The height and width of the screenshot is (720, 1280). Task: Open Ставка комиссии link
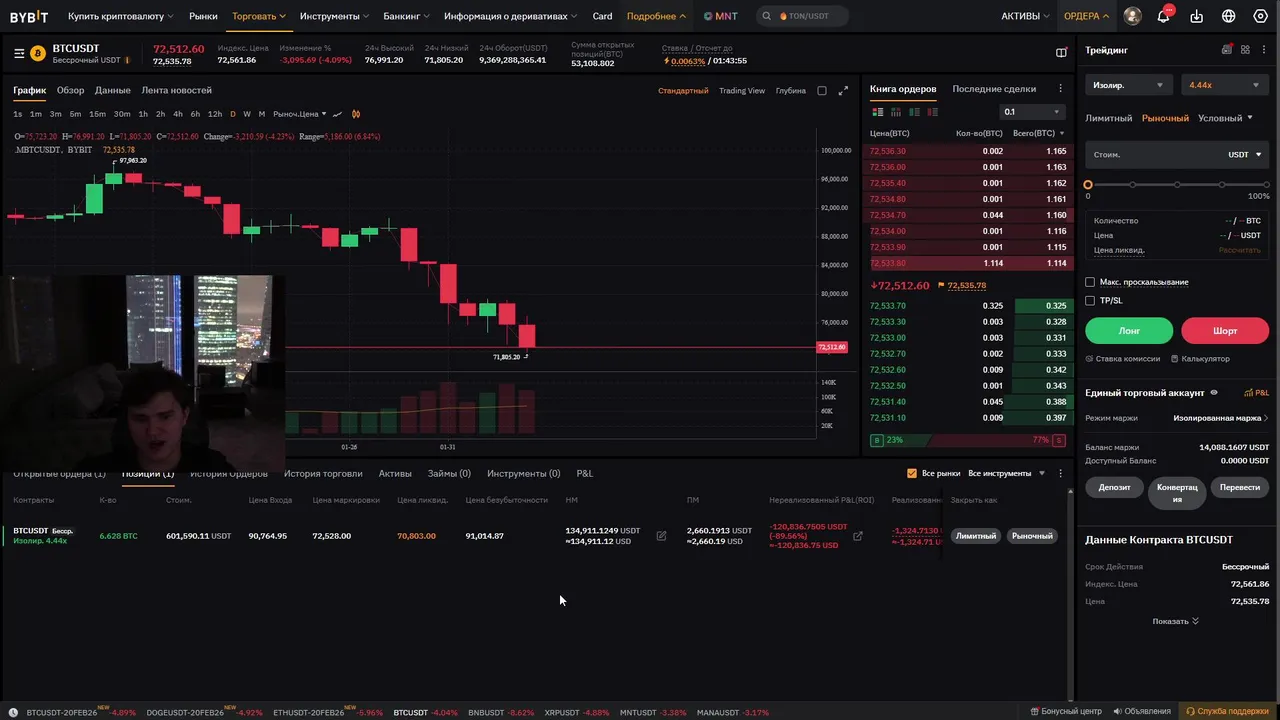coord(1123,358)
